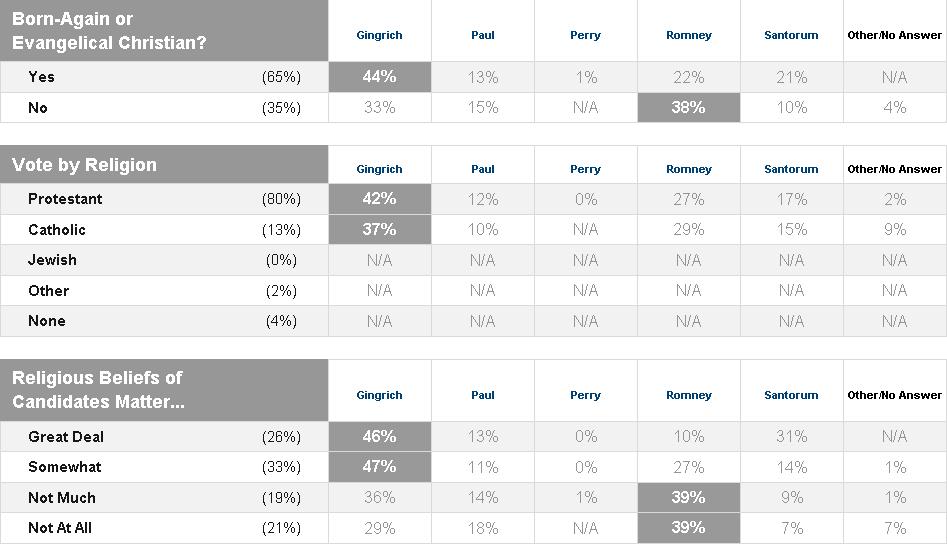Select the Jewish row label
This screenshot has height=544, width=947.
click(x=52, y=260)
